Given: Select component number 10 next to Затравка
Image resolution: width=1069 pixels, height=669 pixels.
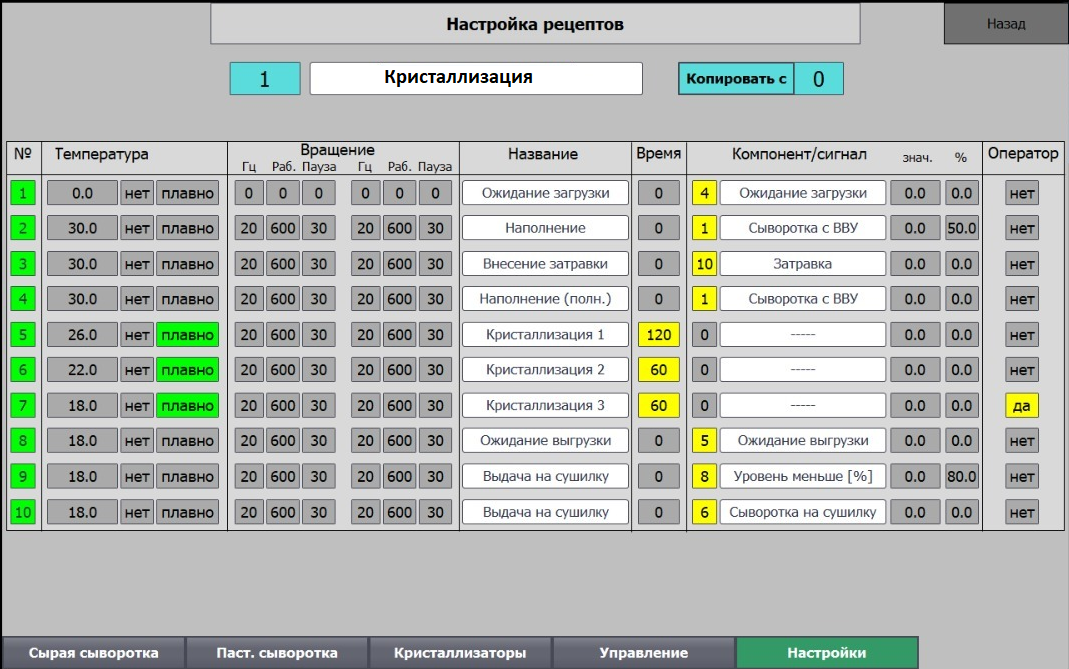Looking at the screenshot, I should [x=704, y=264].
